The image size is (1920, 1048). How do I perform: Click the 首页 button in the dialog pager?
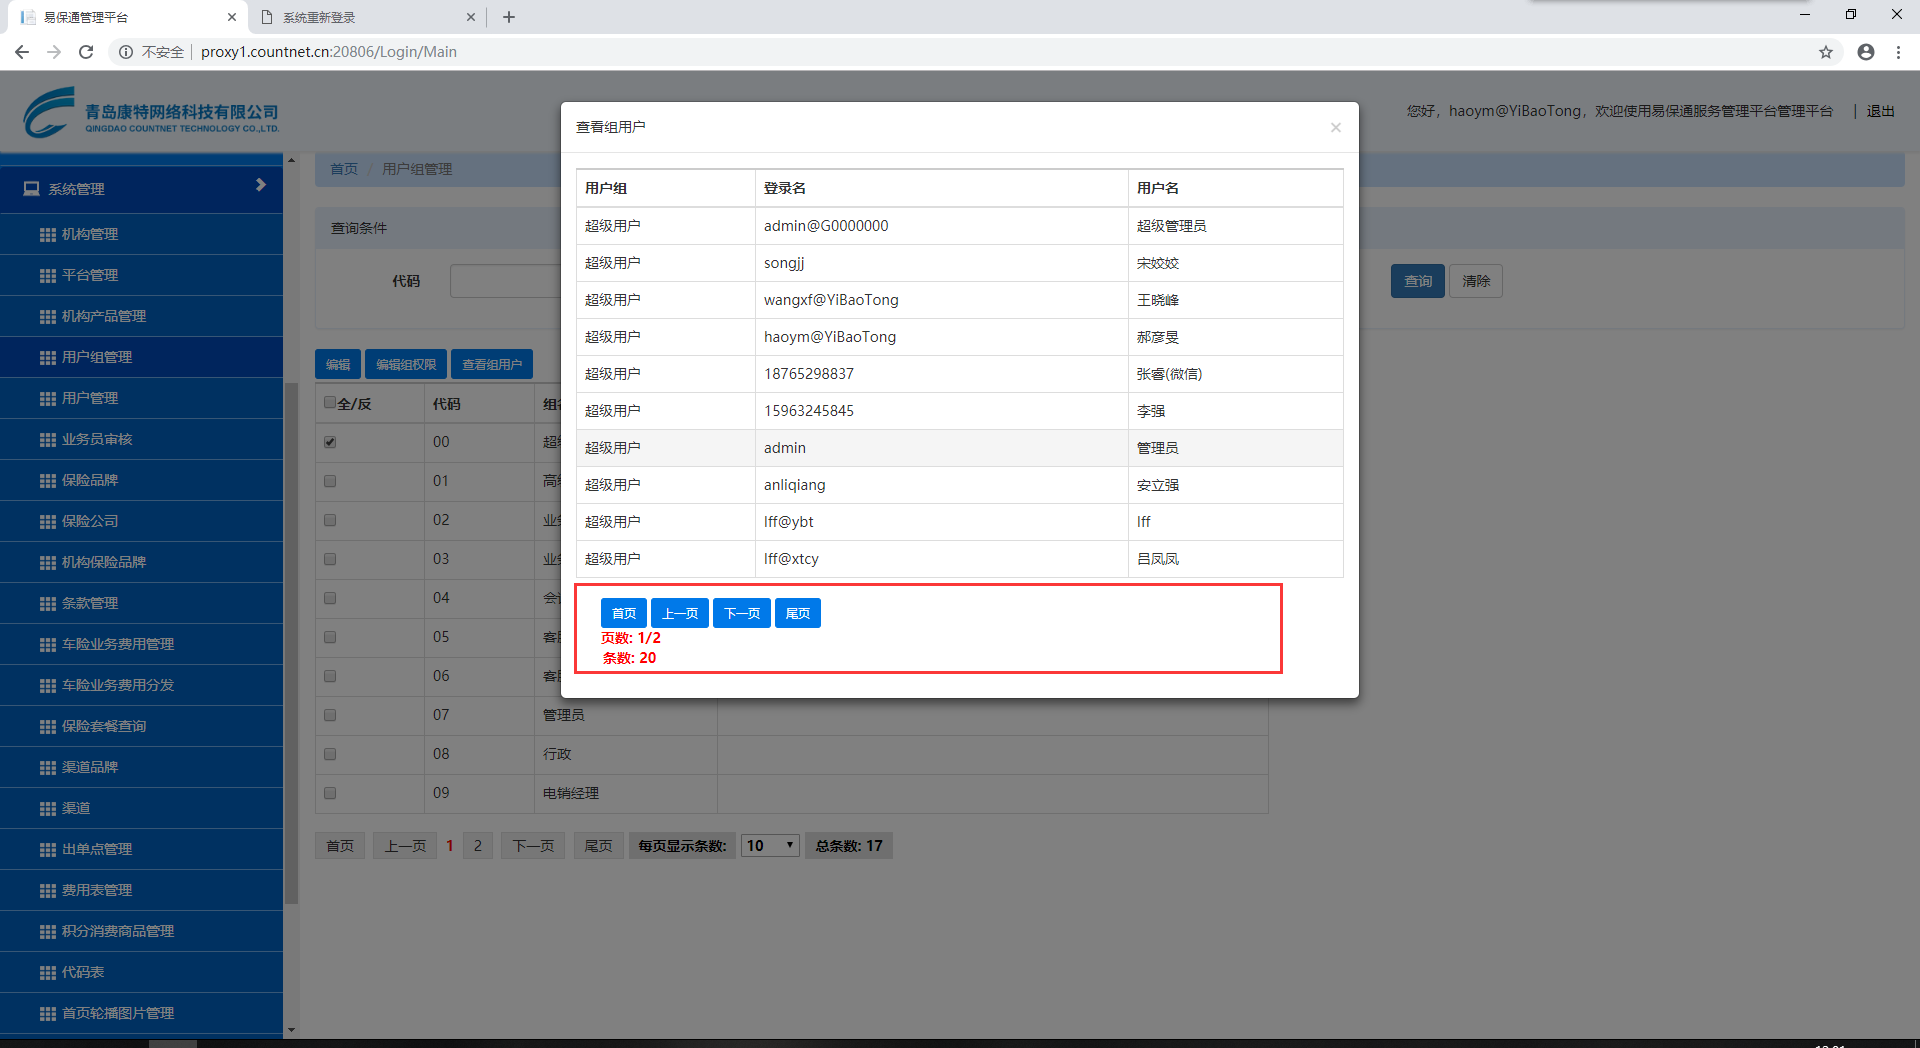tap(624, 613)
